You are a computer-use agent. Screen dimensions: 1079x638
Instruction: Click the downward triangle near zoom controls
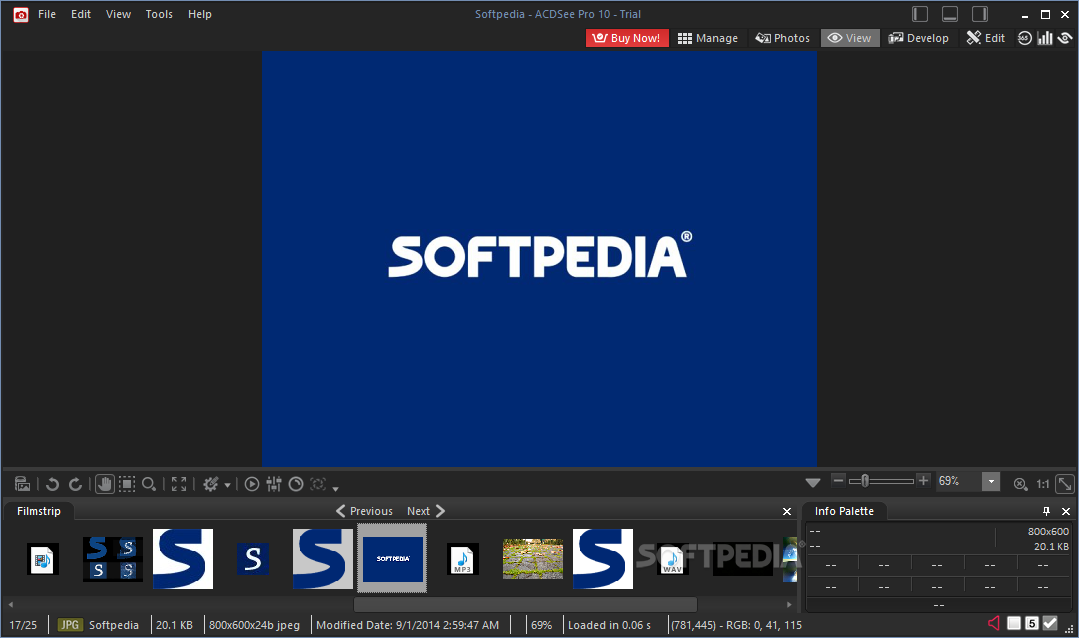[x=813, y=482]
